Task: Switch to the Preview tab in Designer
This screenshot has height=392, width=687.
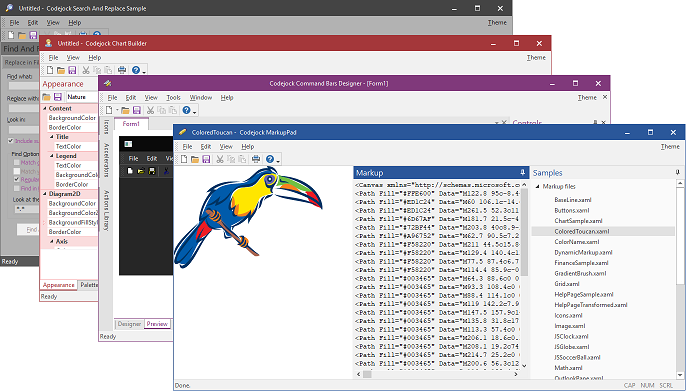Action: pos(157,324)
